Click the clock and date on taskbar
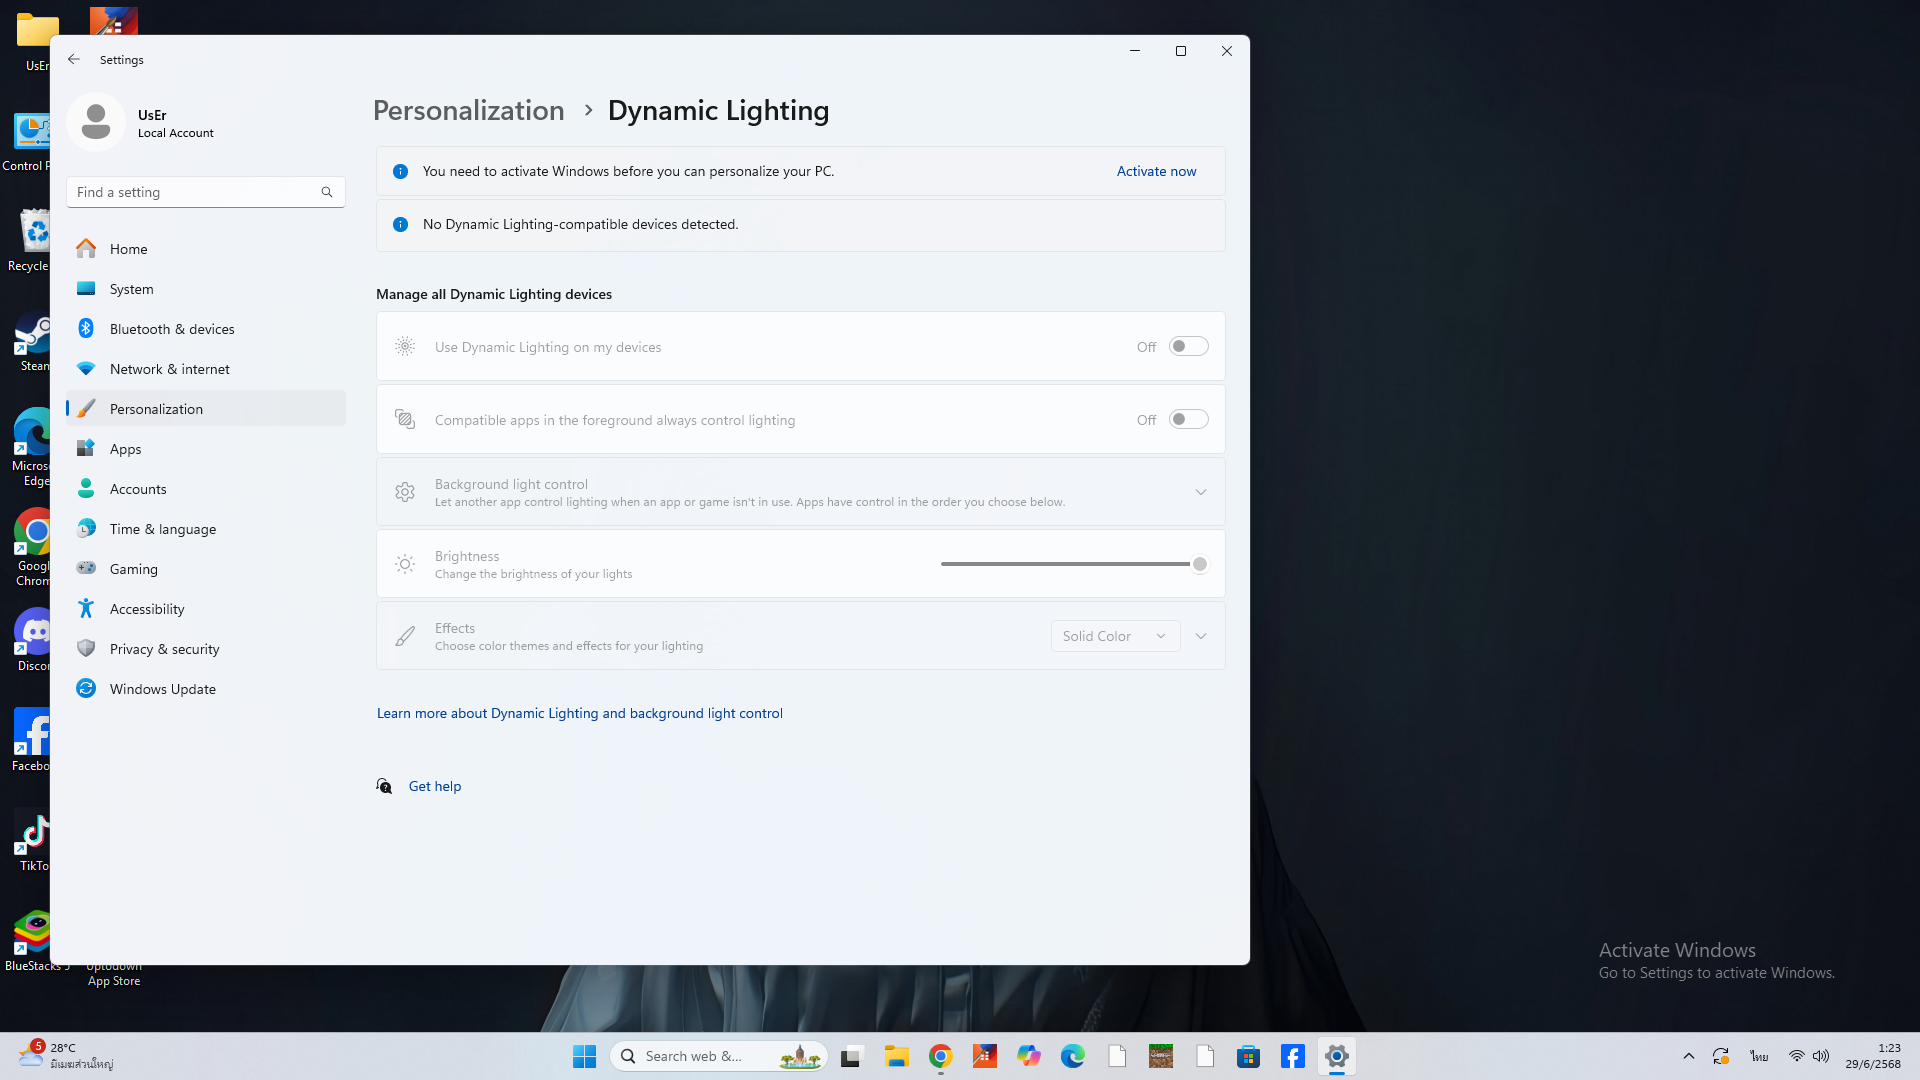 (1873, 1056)
